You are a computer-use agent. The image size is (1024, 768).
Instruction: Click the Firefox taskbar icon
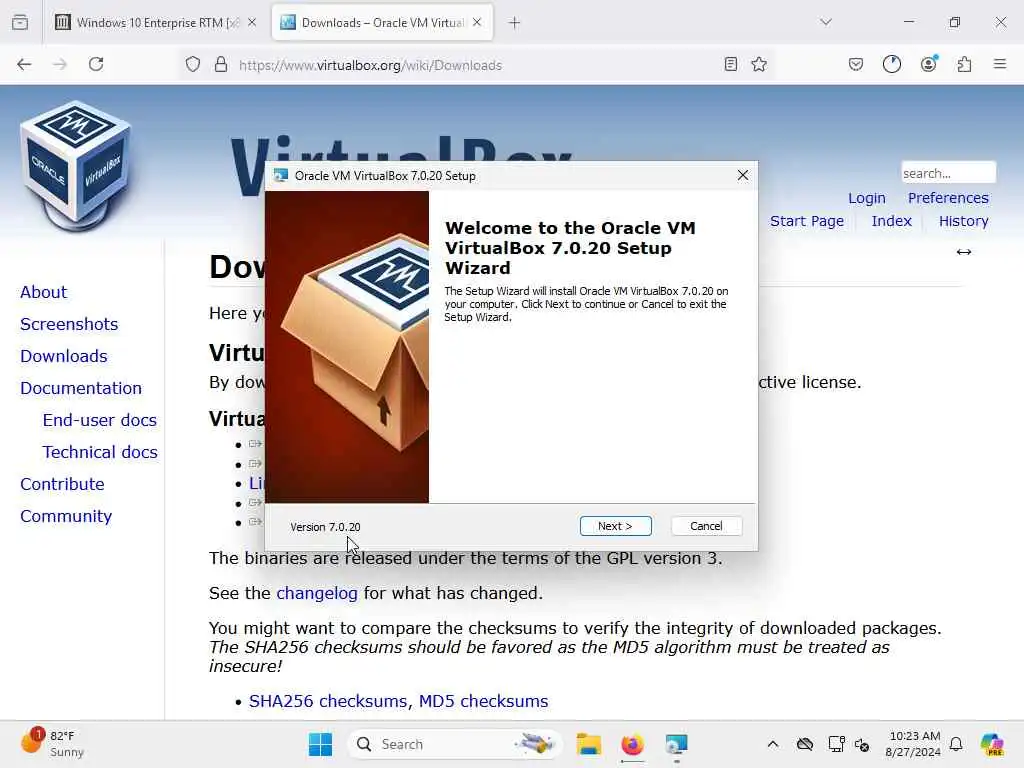(632, 744)
